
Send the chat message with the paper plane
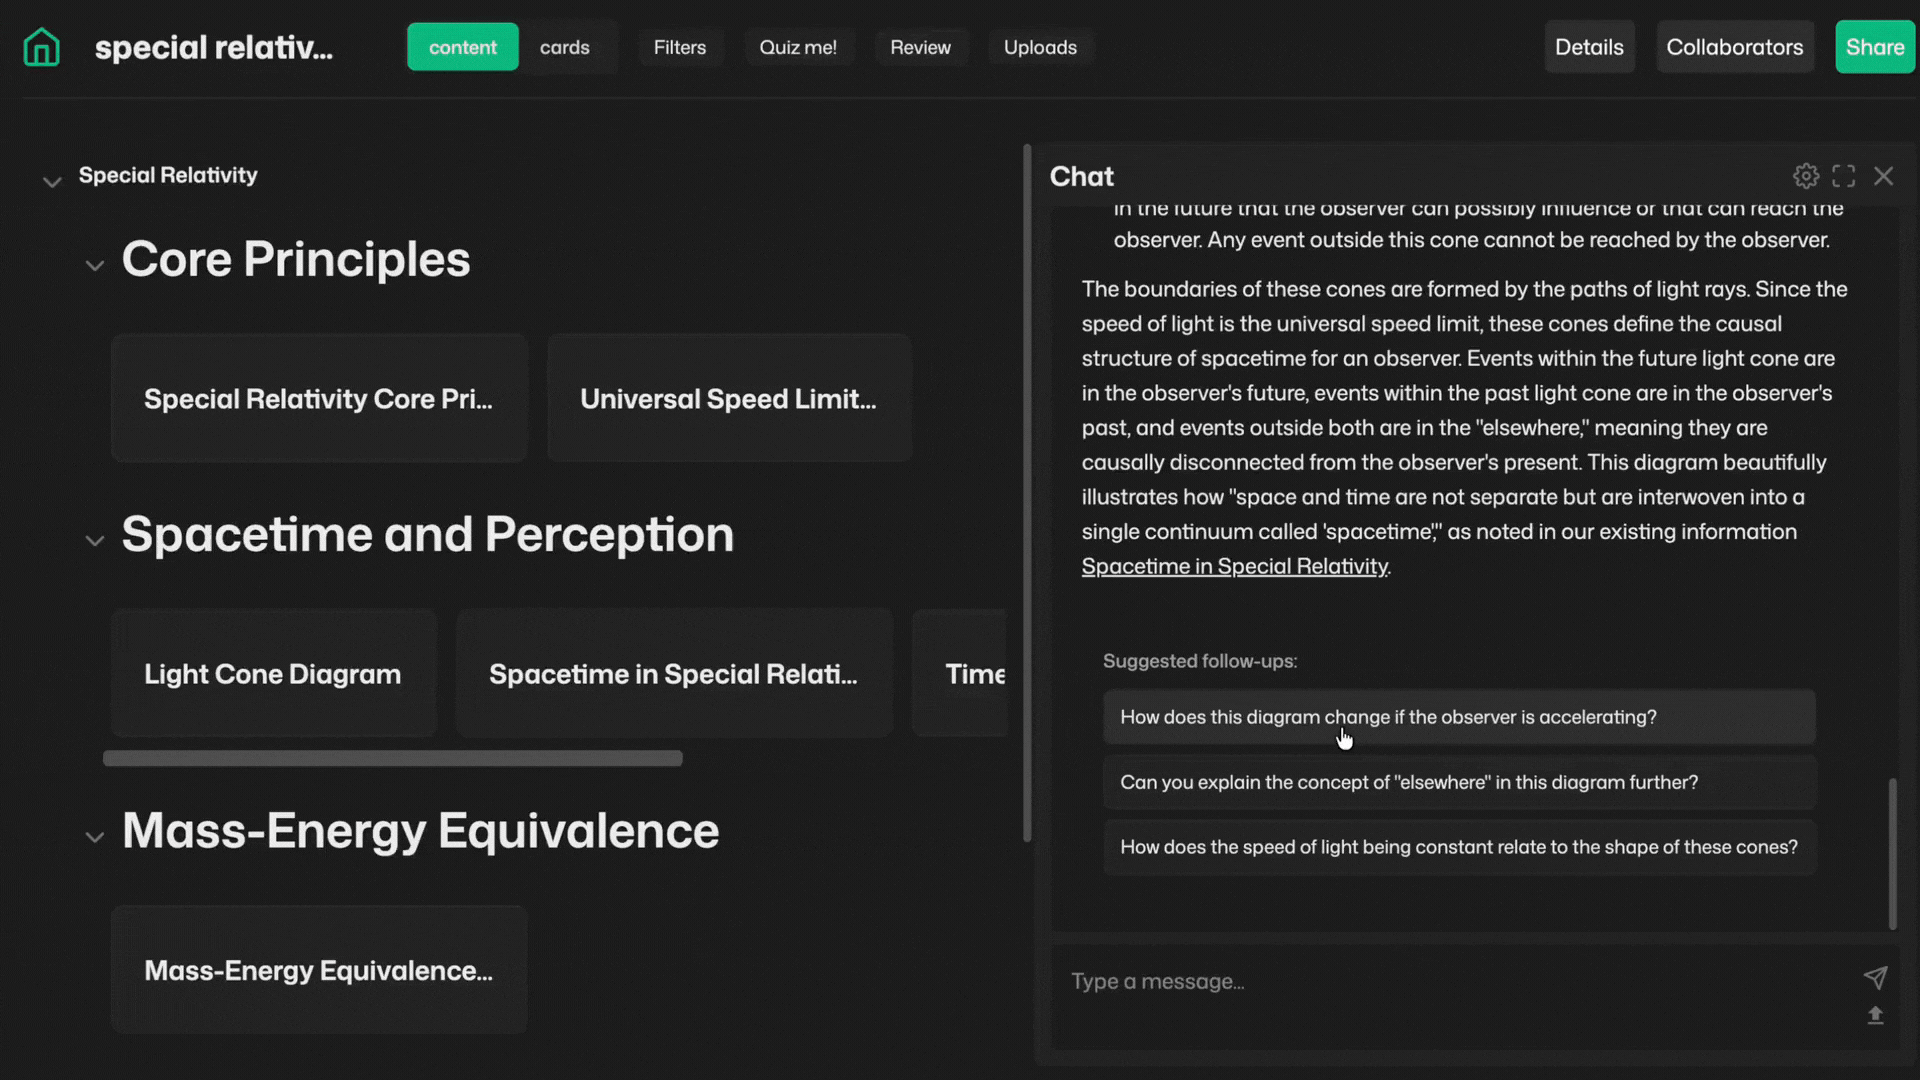click(1875, 979)
